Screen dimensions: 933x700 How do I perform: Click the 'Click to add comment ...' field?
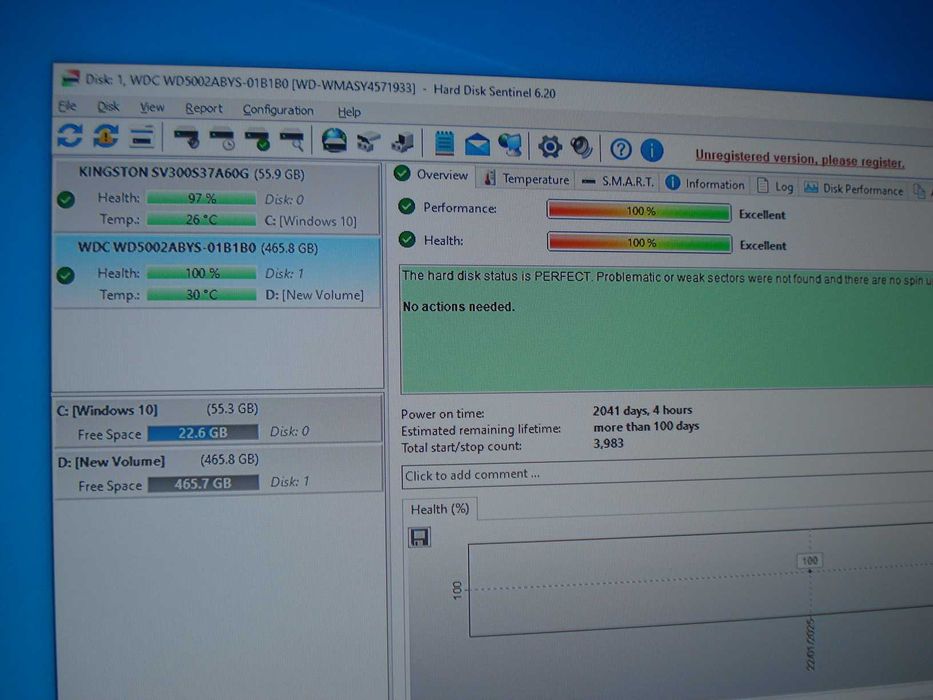[x=667, y=473]
